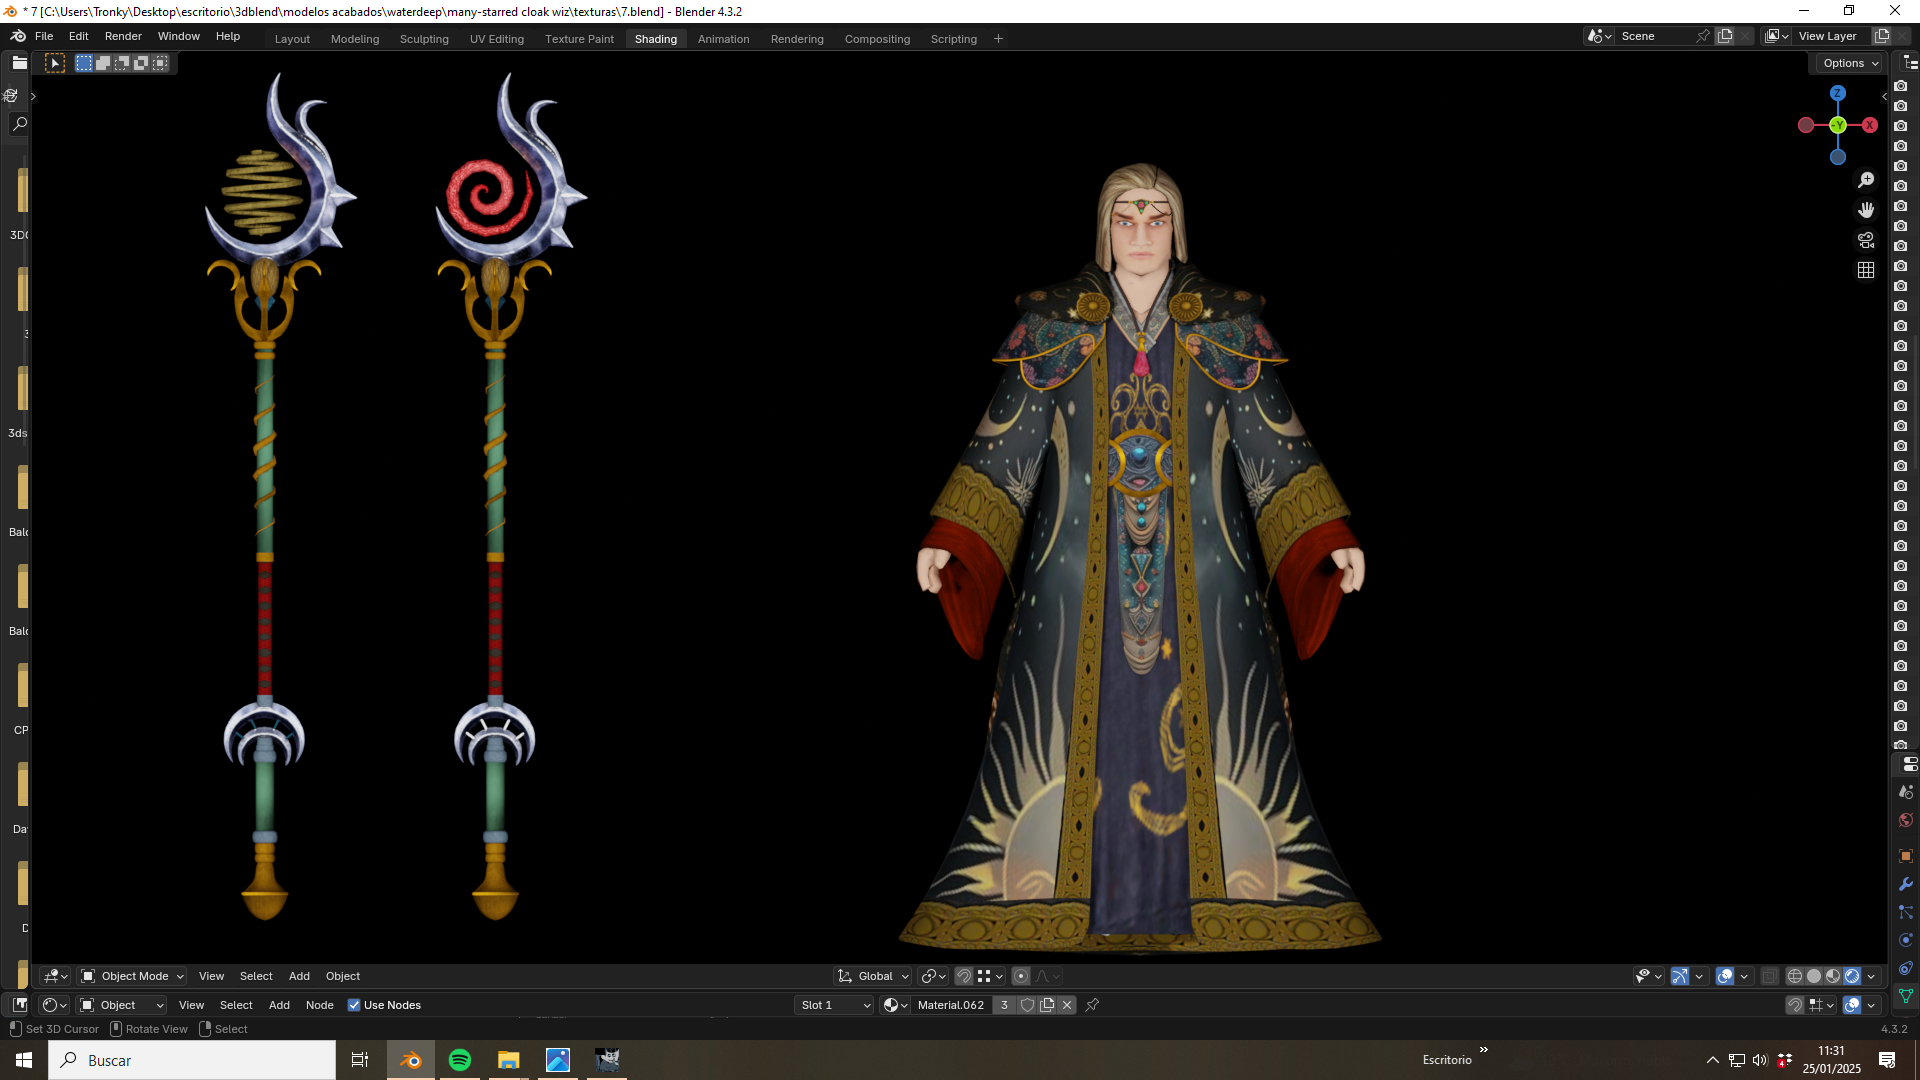Unlink Material.062 with the X icon

tap(1067, 1005)
